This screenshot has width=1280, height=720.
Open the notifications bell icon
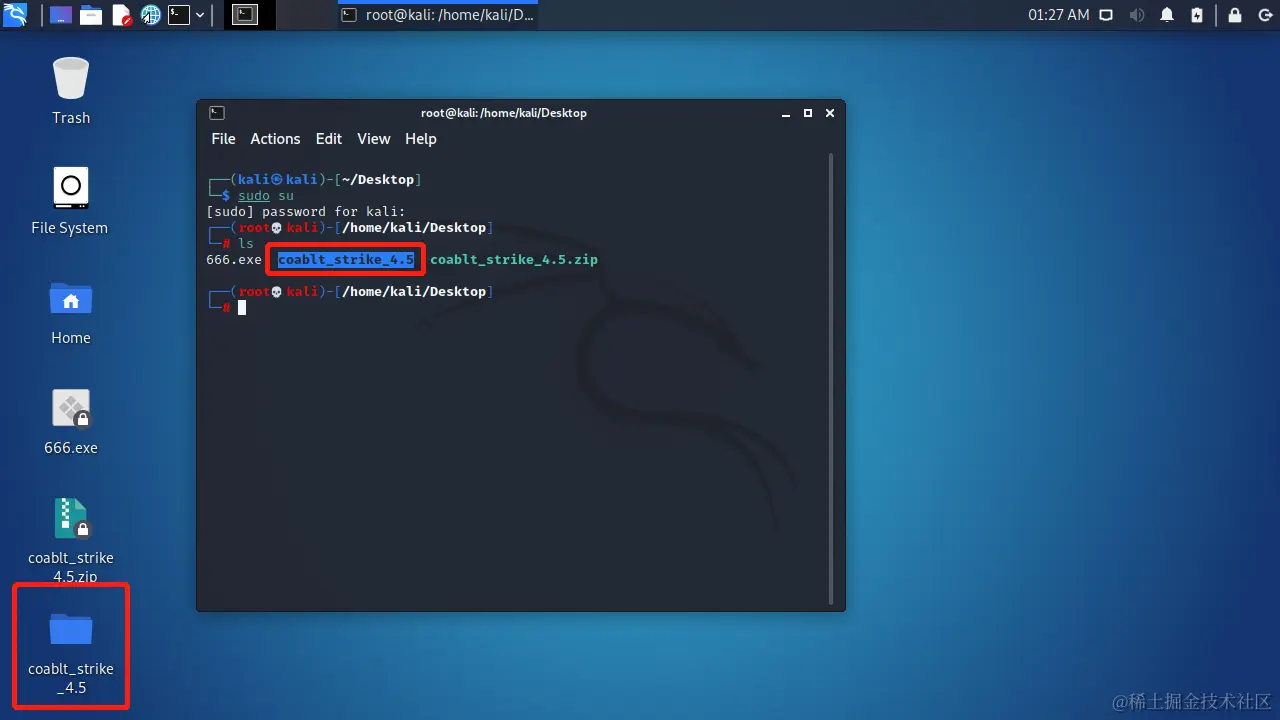point(1167,15)
